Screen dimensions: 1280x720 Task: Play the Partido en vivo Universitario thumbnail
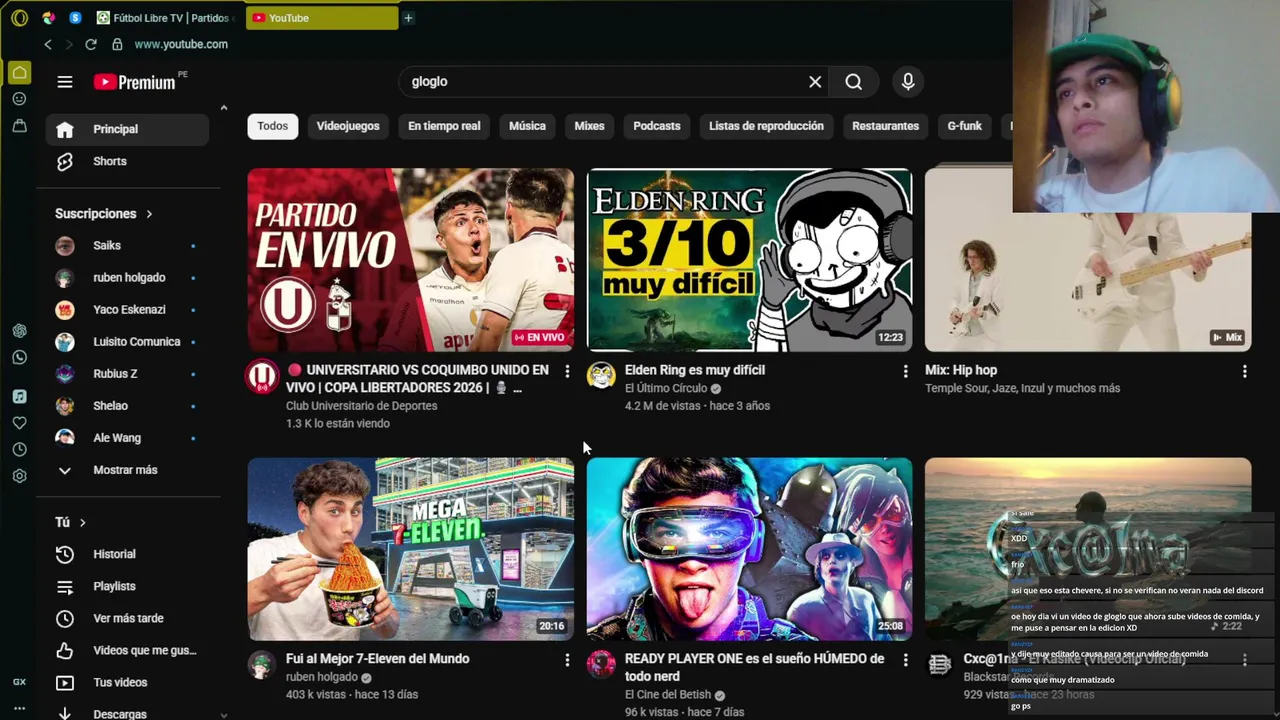coord(410,260)
